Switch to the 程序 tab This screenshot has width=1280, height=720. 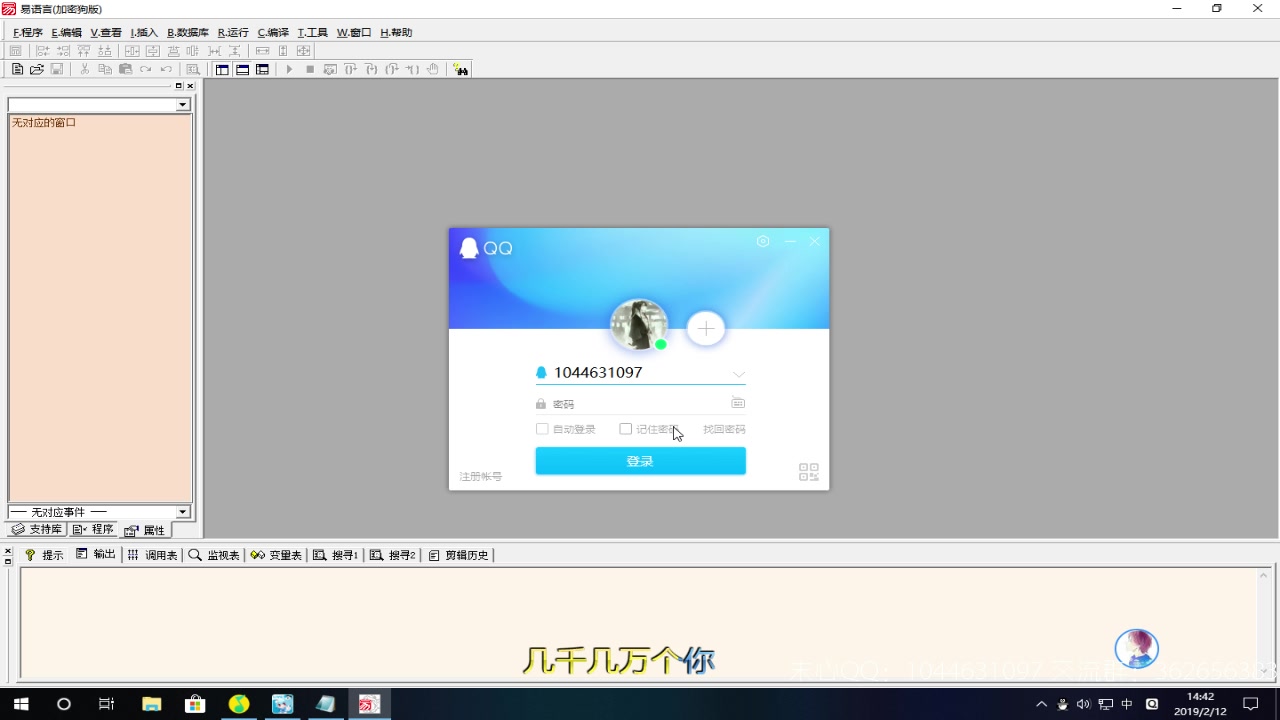coord(93,530)
